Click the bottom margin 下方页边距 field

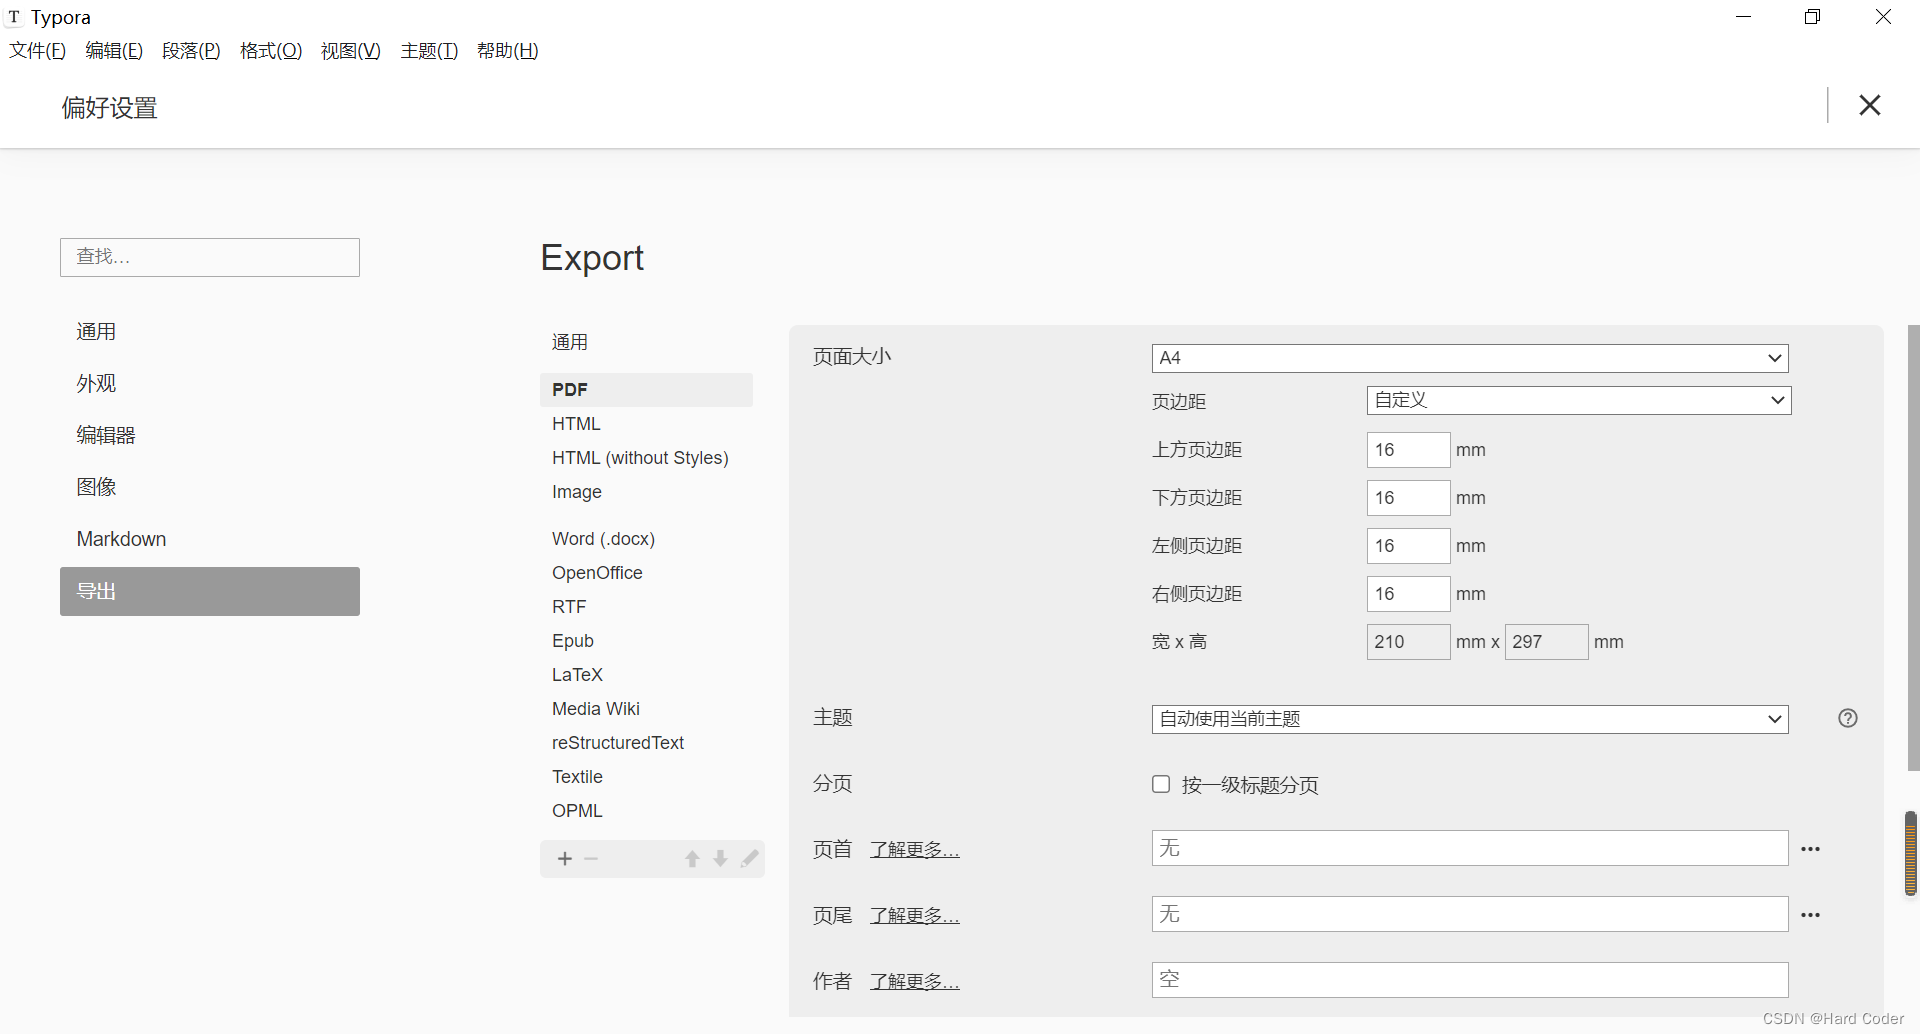click(x=1408, y=498)
